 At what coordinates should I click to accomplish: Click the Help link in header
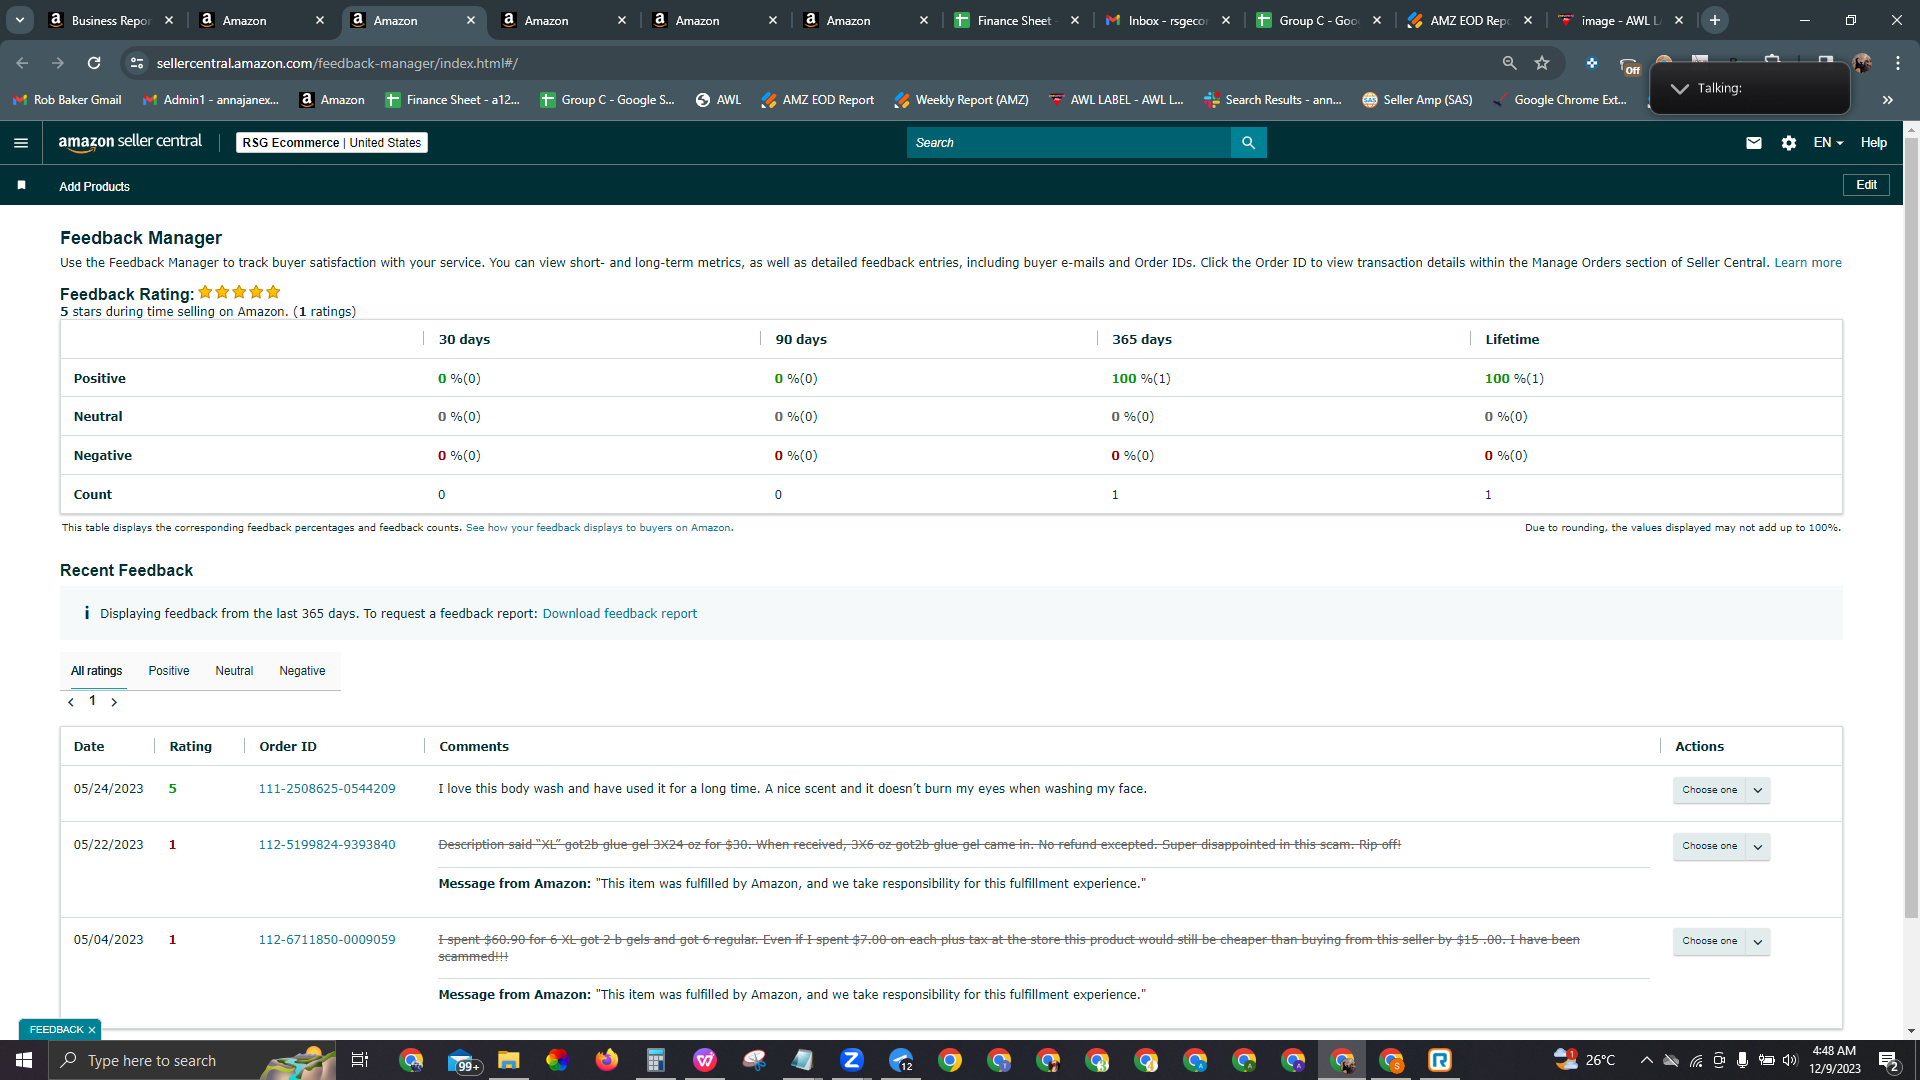(x=1874, y=143)
